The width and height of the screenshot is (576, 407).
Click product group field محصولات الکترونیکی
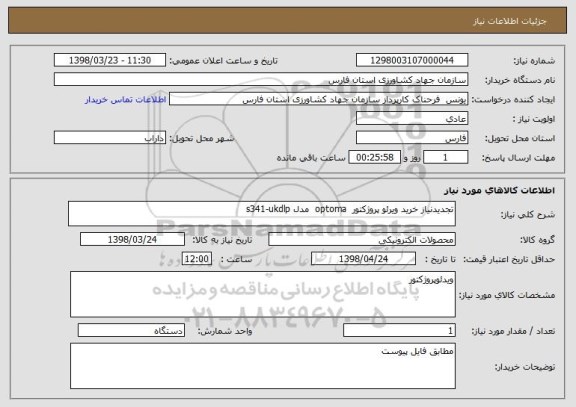point(362,239)
